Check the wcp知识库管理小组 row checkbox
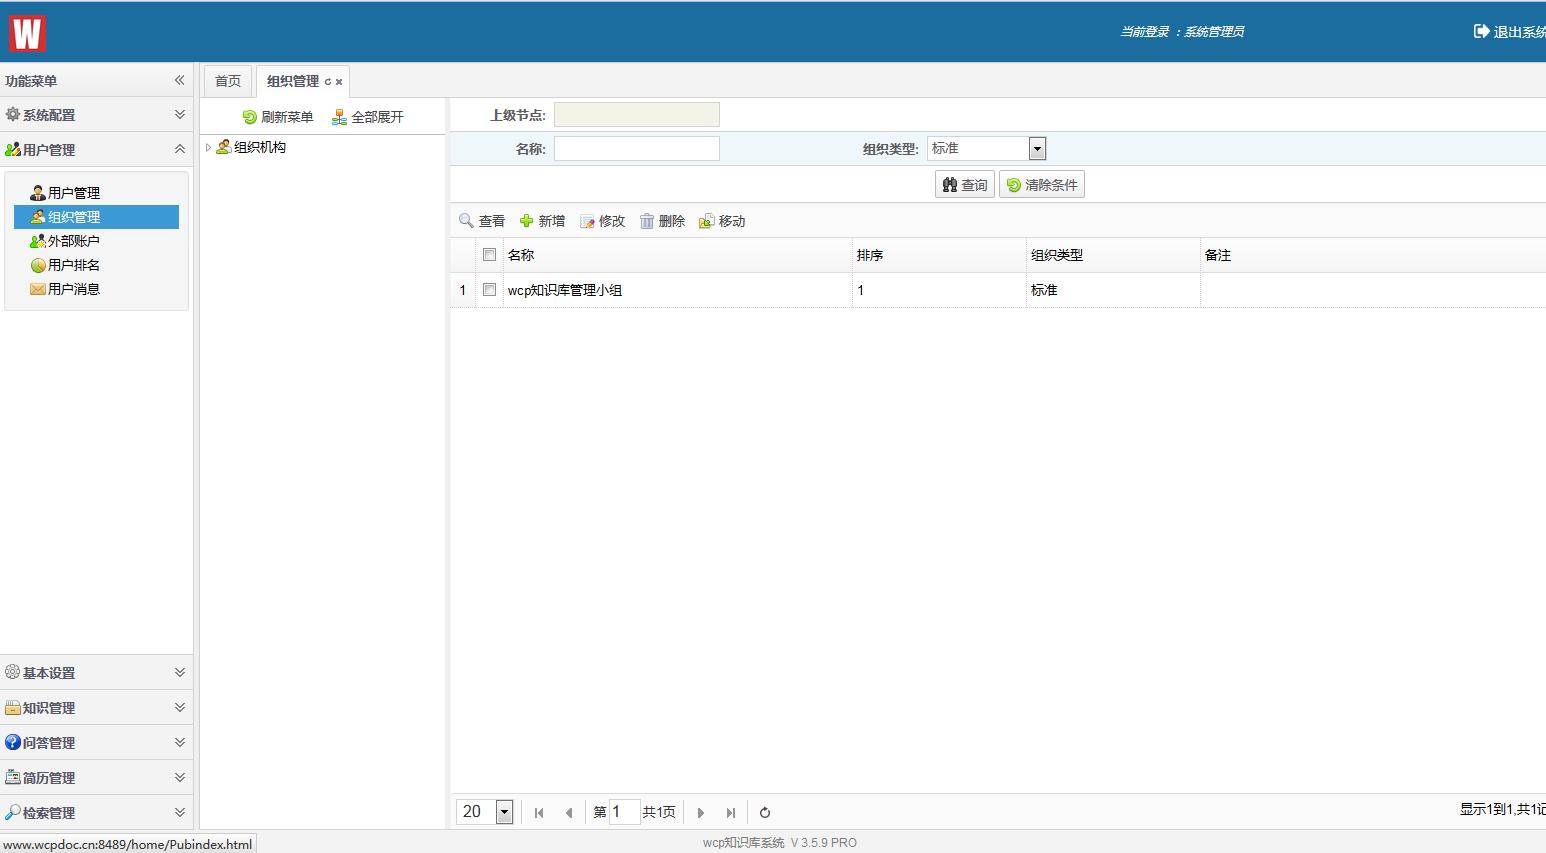This screenshot has height=853, width=1546. click(x=489, y=290)
